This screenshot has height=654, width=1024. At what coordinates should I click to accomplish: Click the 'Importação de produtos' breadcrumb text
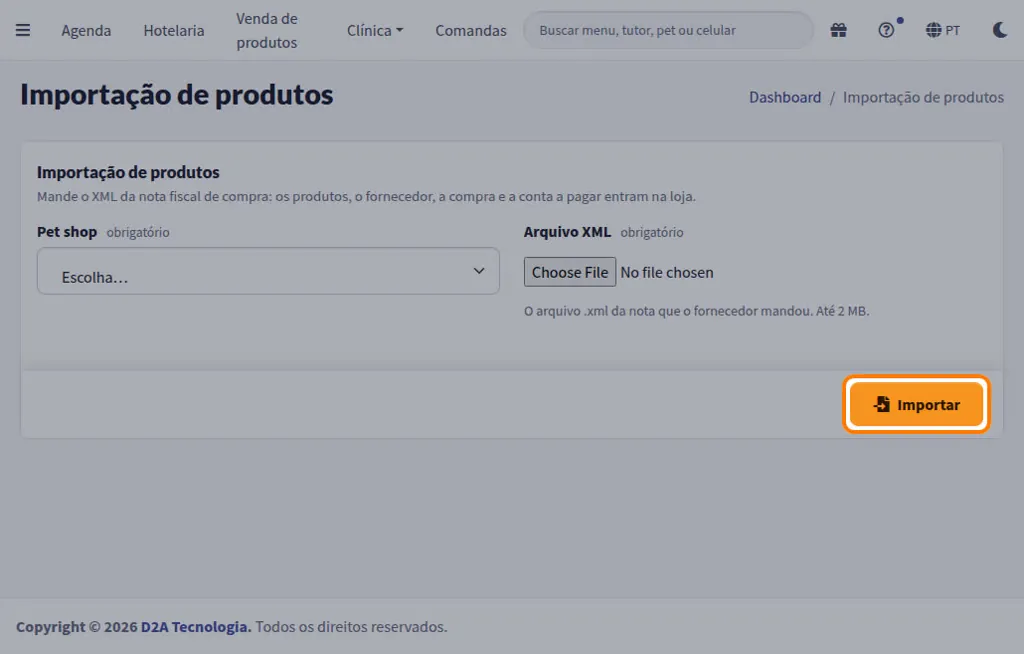click(x=923, y=97)
